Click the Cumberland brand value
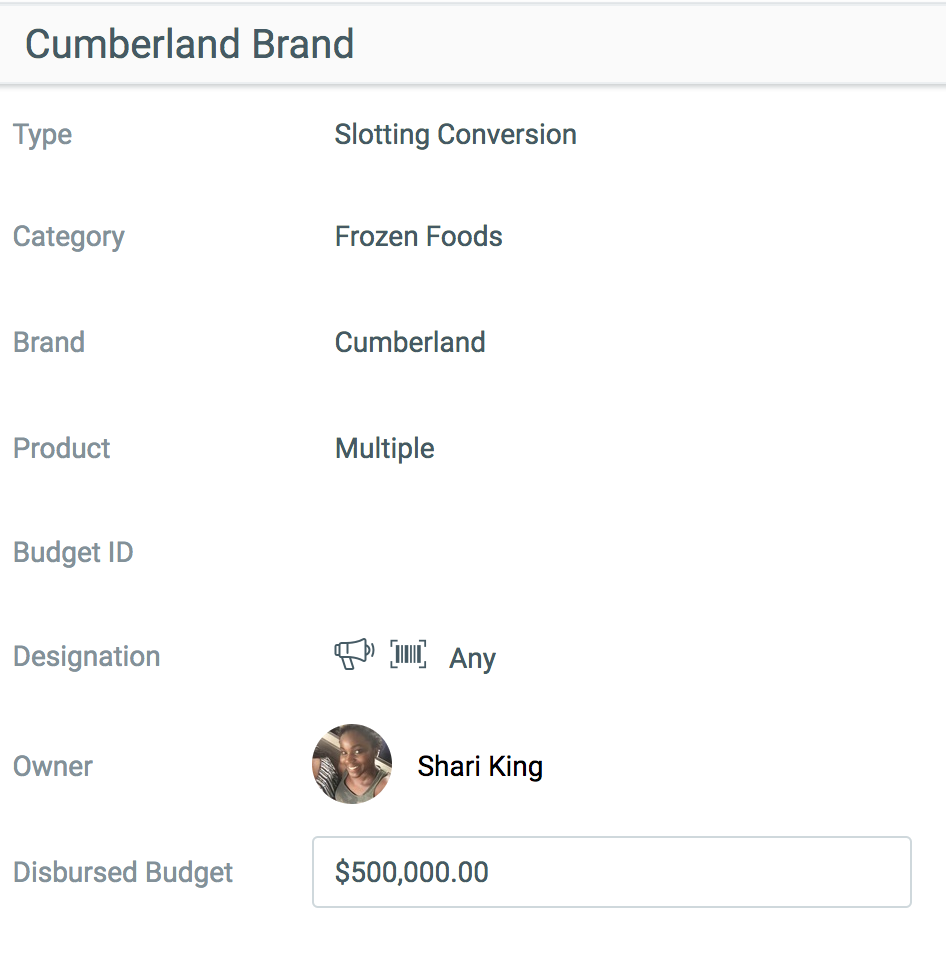This screenshot has height=956, width=946. pyautogui.click(x=410, y=342)
